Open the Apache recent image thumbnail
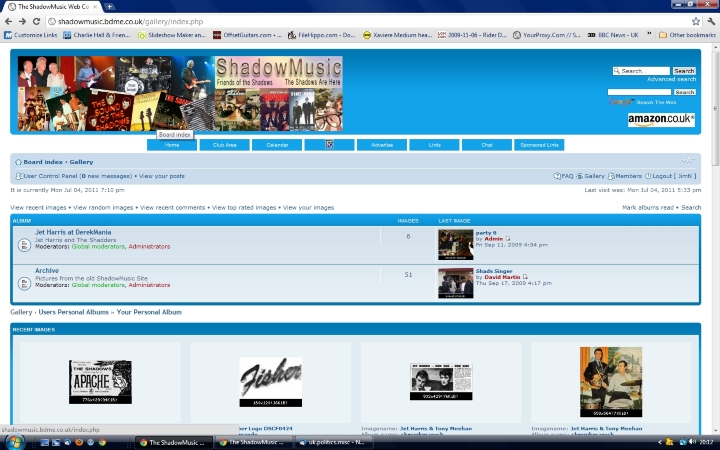Image resolution: width=720 pixels, height=450 pixels. pos(100,382)
